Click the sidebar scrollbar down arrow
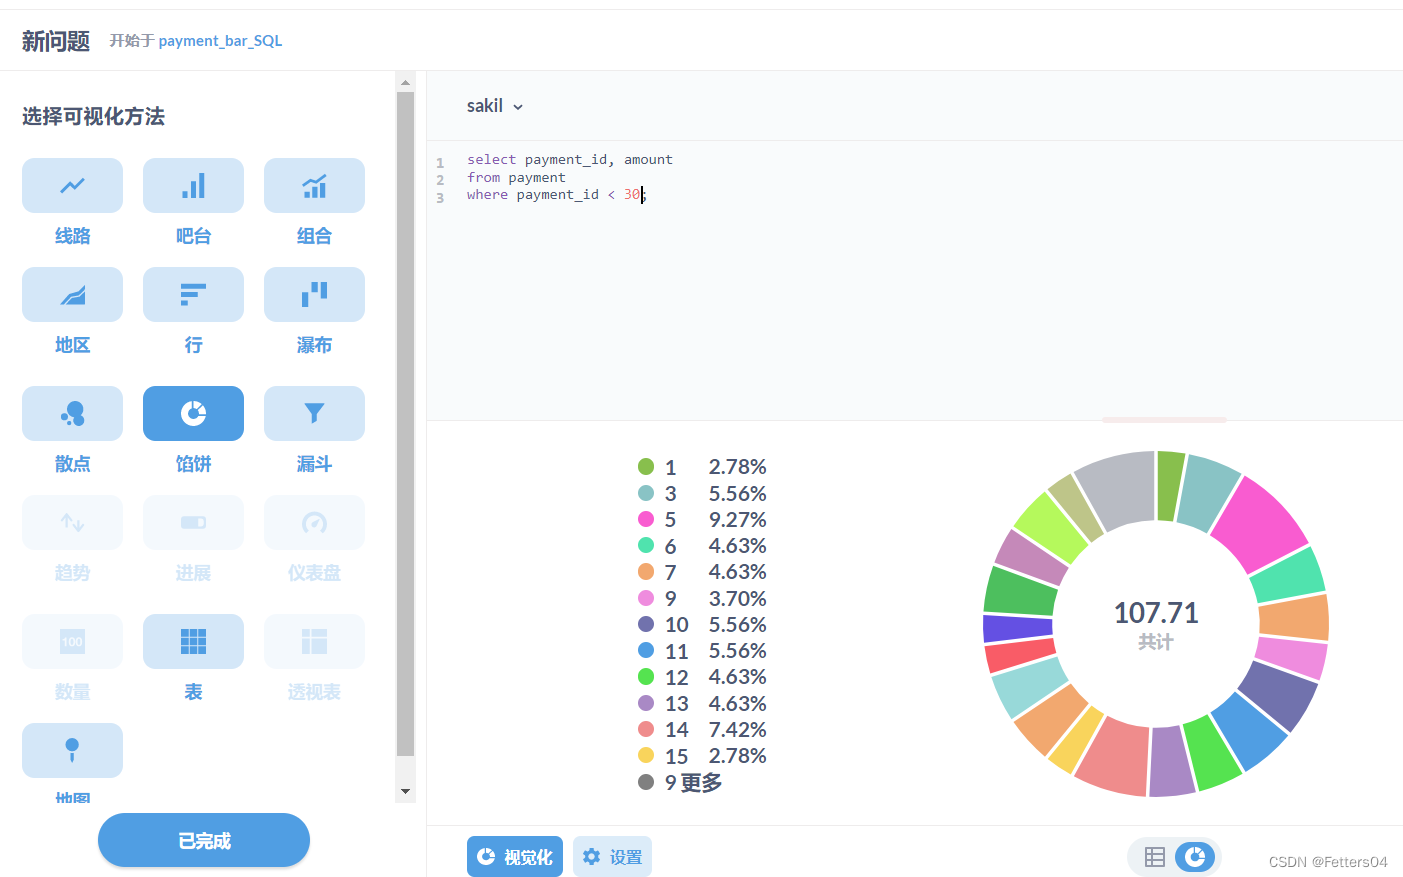Screen dimensions: 1403x877 click(x=405, y=791)
